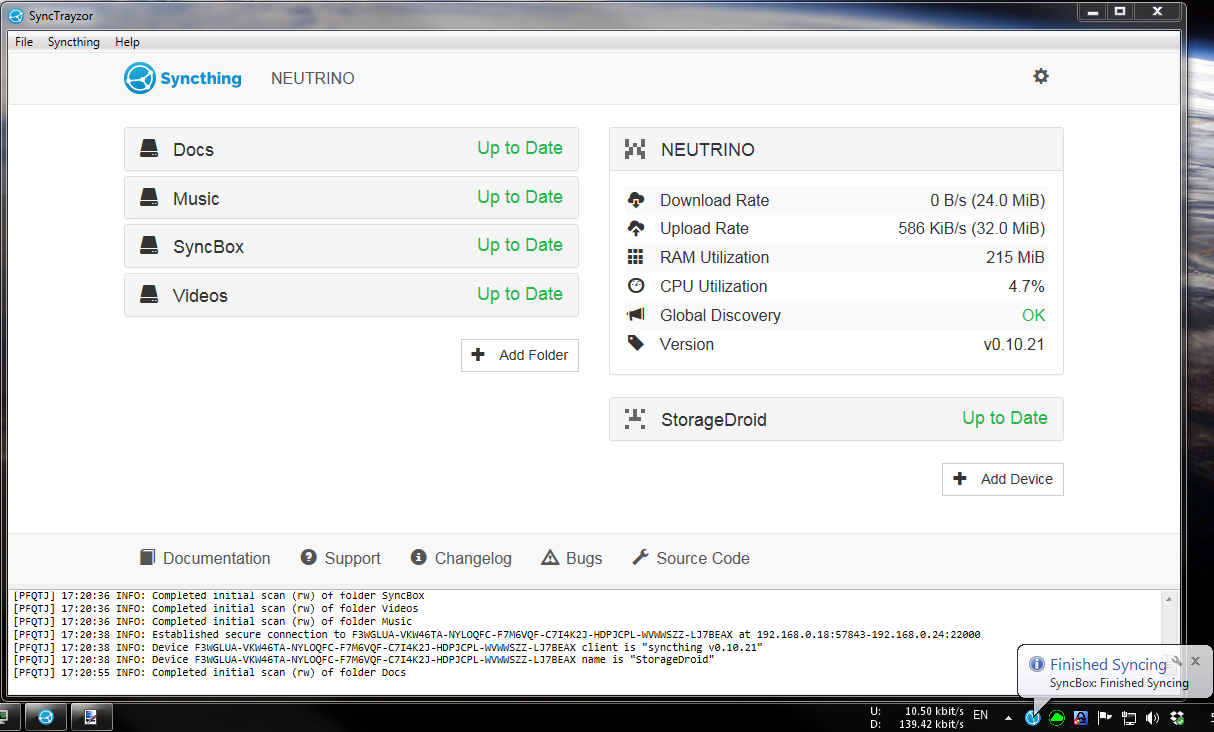The image size is (1214, 732).
Task: Click the green cloud tray icon
Action: point(1056,717)
